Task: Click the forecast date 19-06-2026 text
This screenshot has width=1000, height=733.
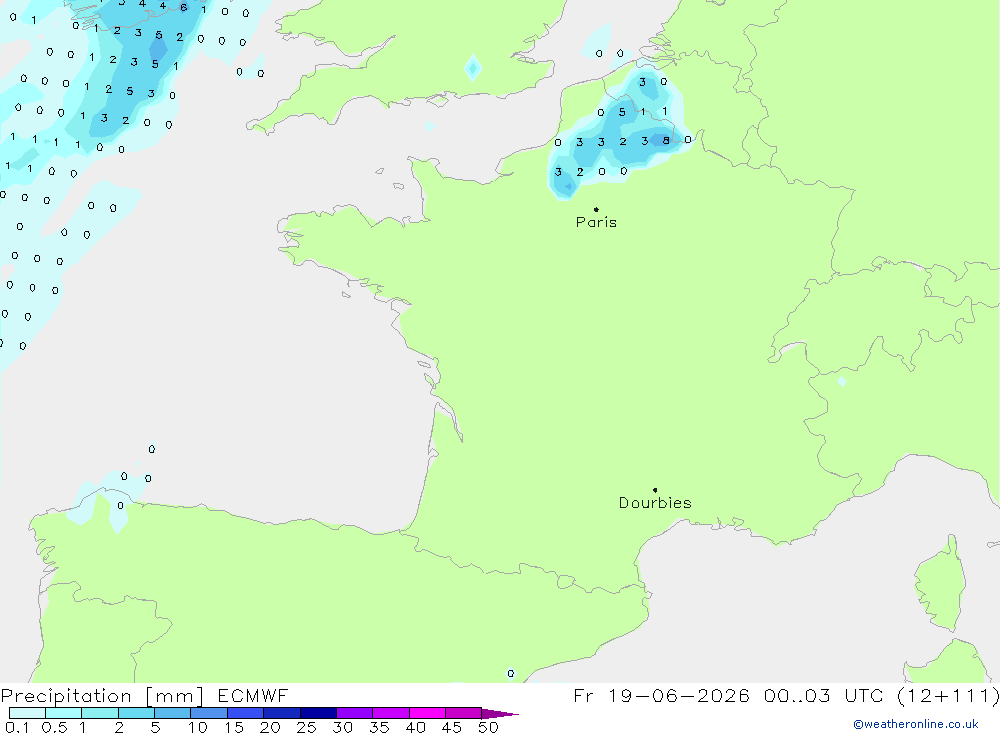Action: click(x=679, y=696)
